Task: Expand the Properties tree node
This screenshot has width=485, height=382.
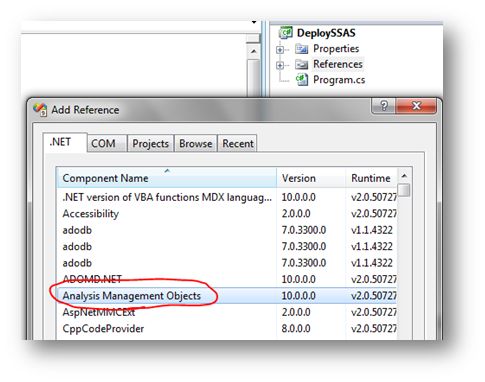Action: (x=280, y=50)
